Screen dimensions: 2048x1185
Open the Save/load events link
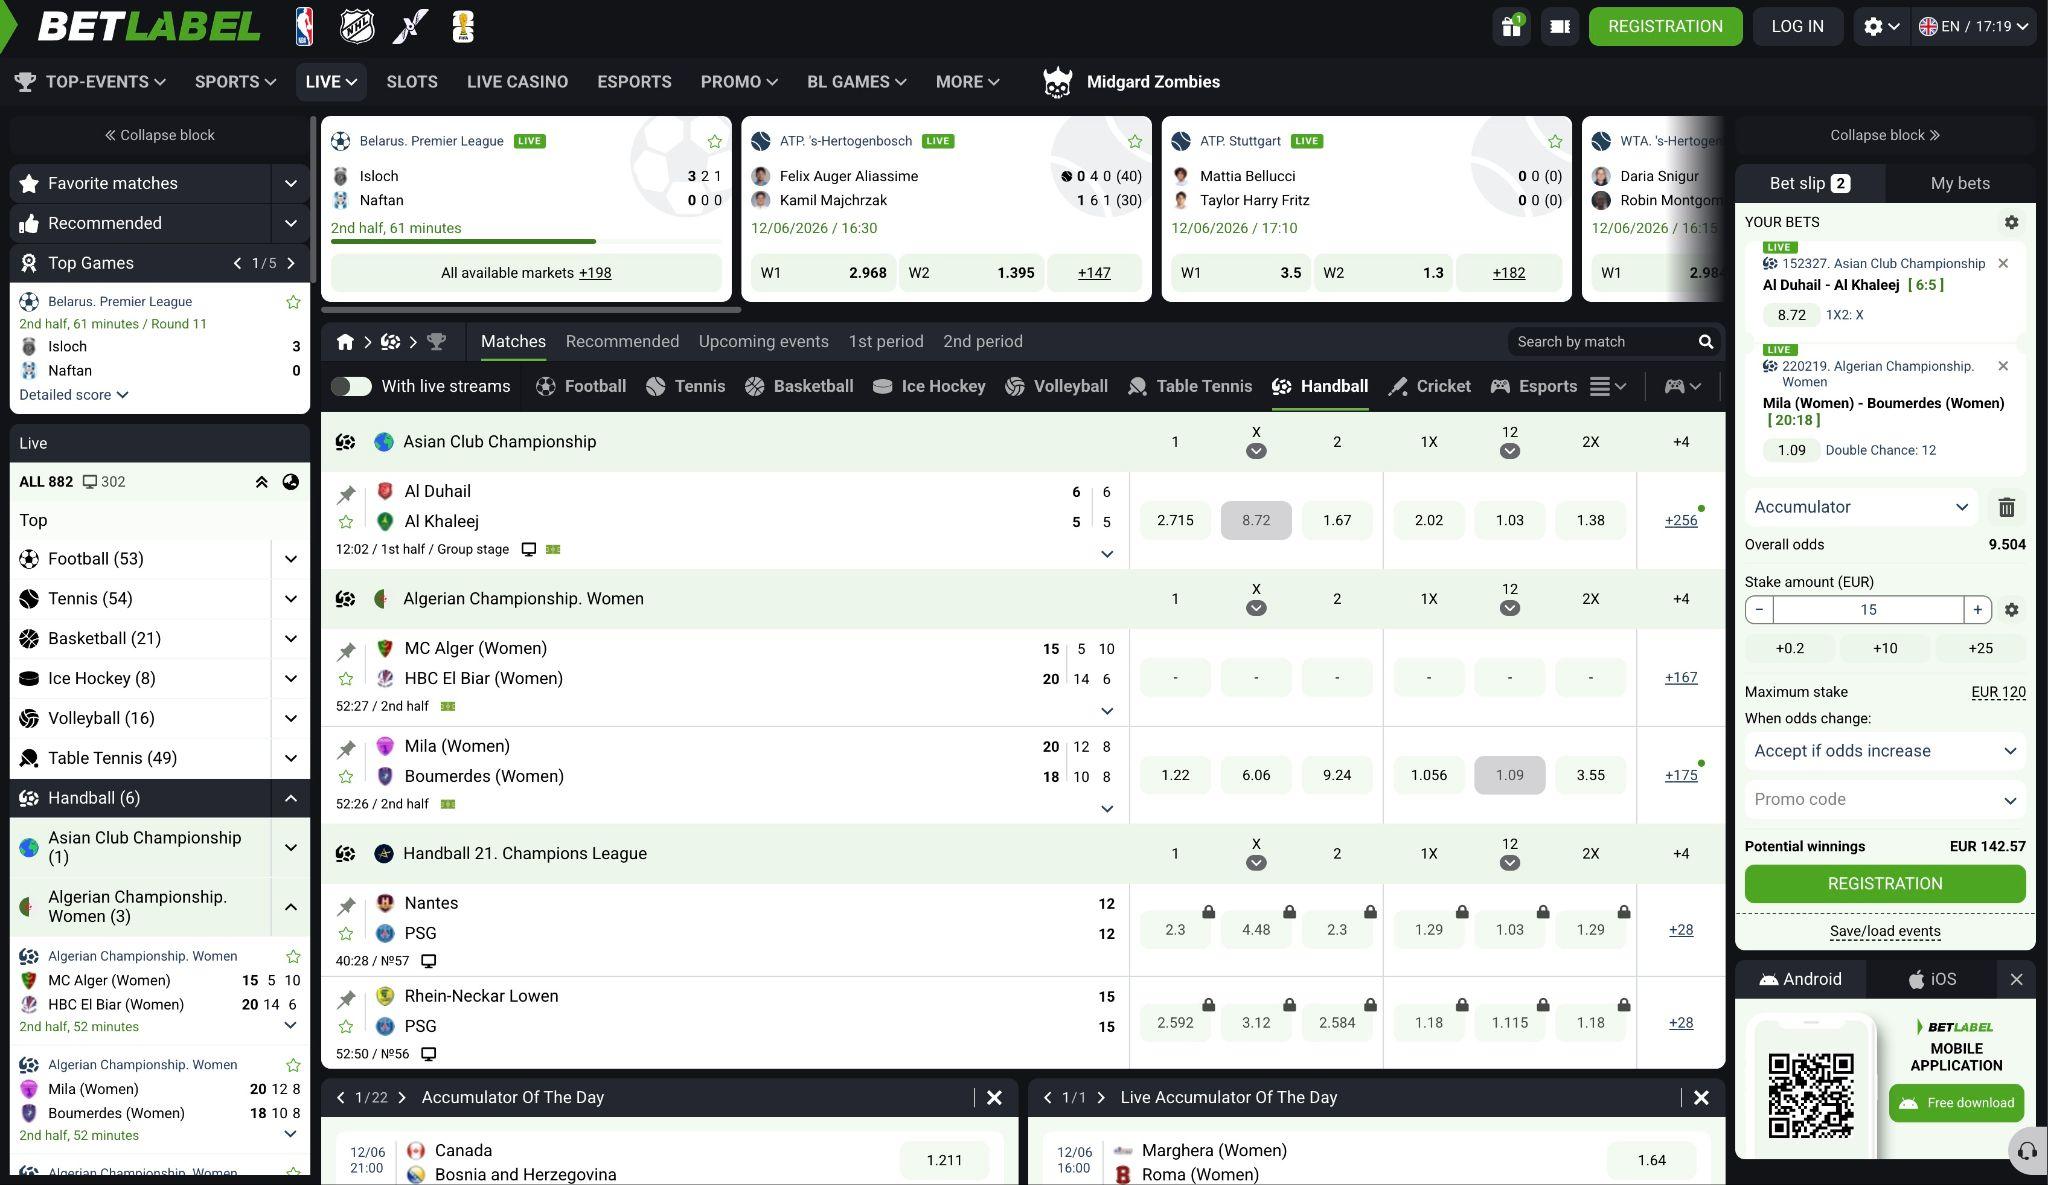point(1885,931)
